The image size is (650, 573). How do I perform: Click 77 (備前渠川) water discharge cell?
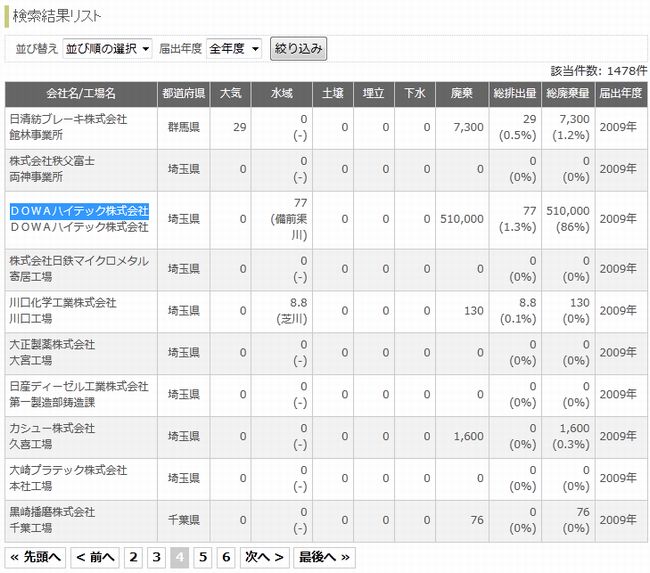(x=281, y=219)
